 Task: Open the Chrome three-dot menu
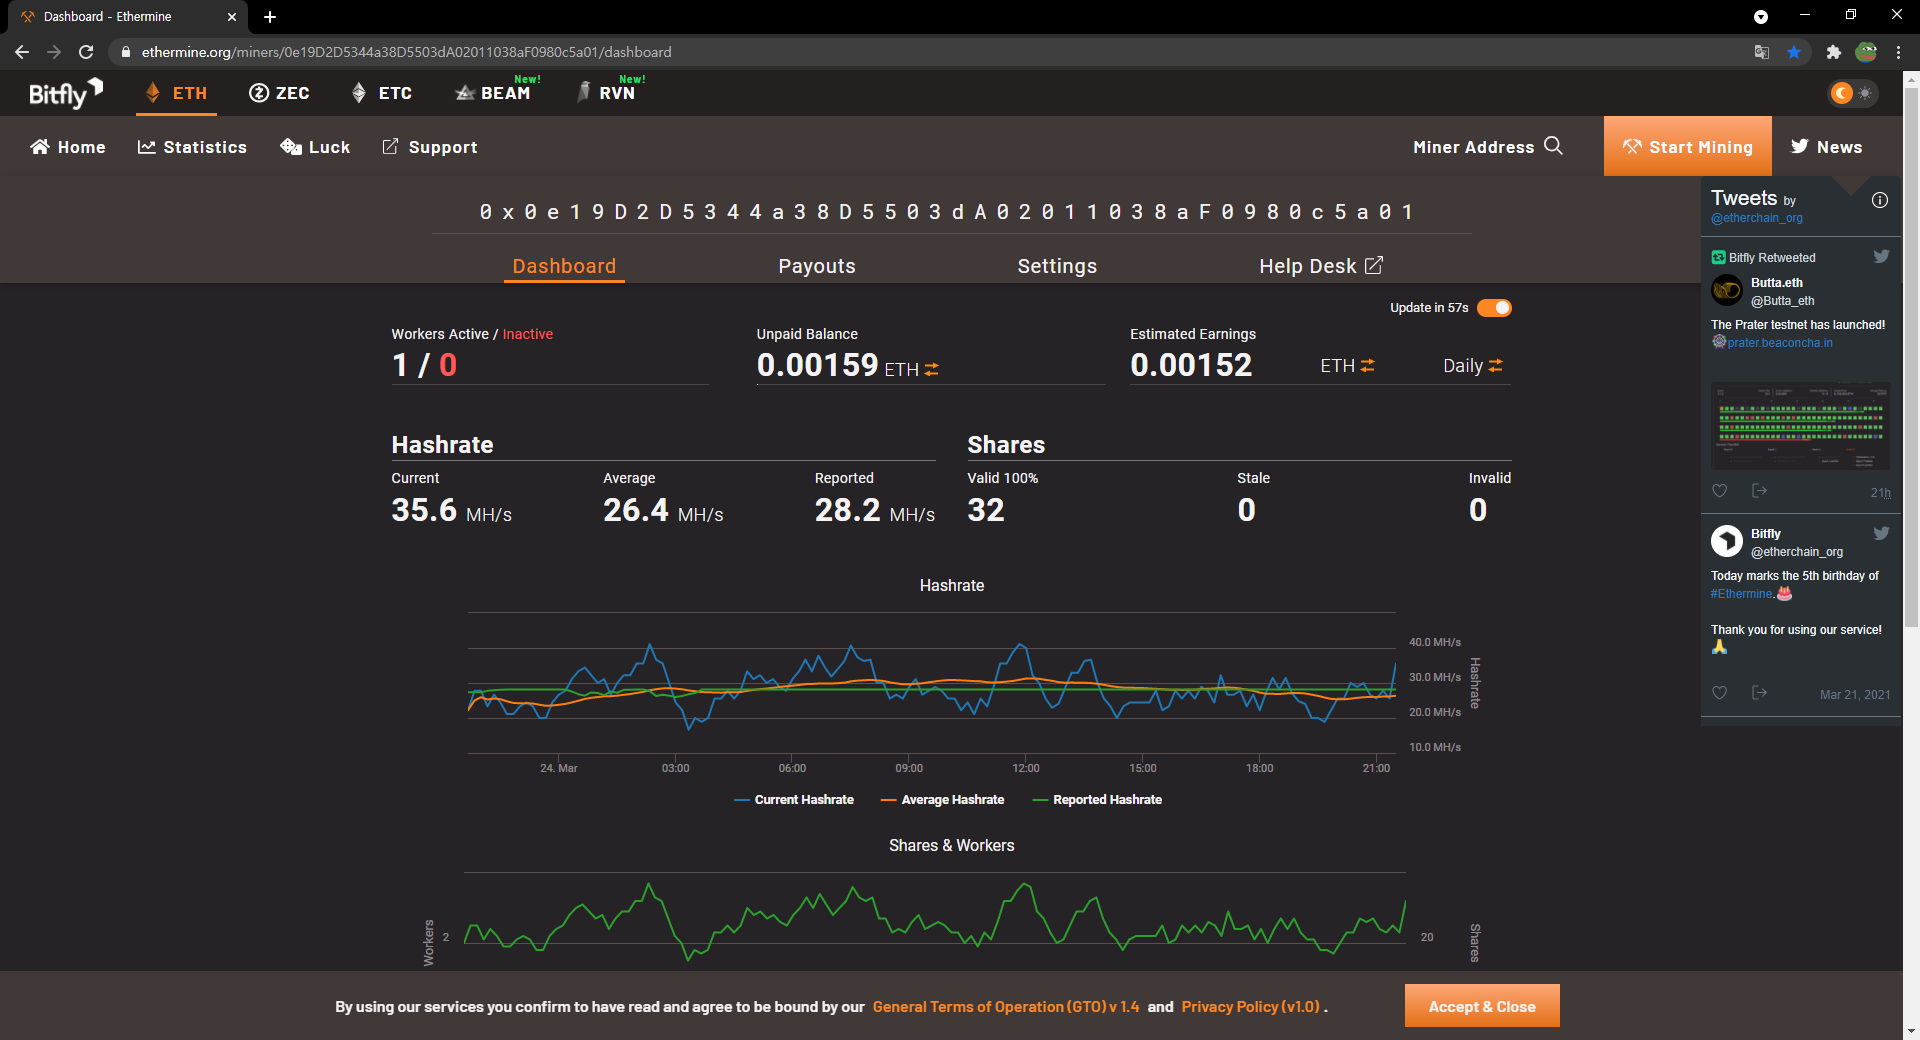tap(1898, 52)
